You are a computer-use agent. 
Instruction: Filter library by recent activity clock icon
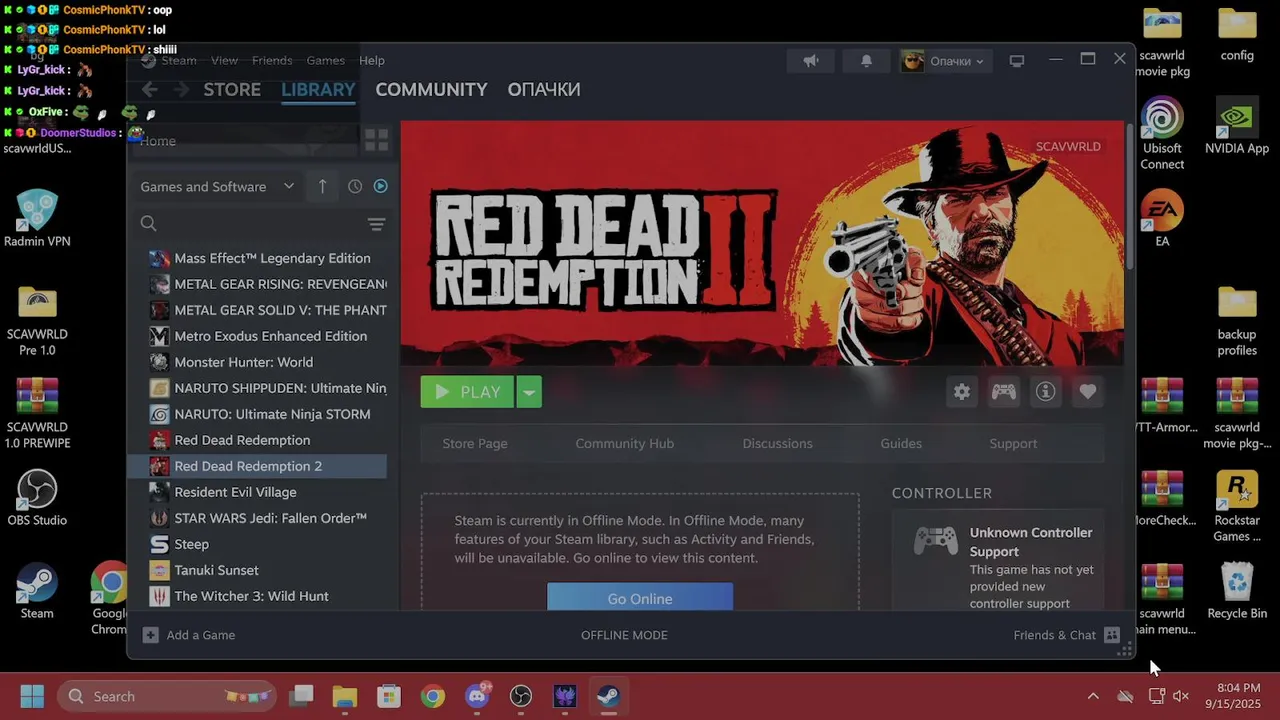pos(355,186)
